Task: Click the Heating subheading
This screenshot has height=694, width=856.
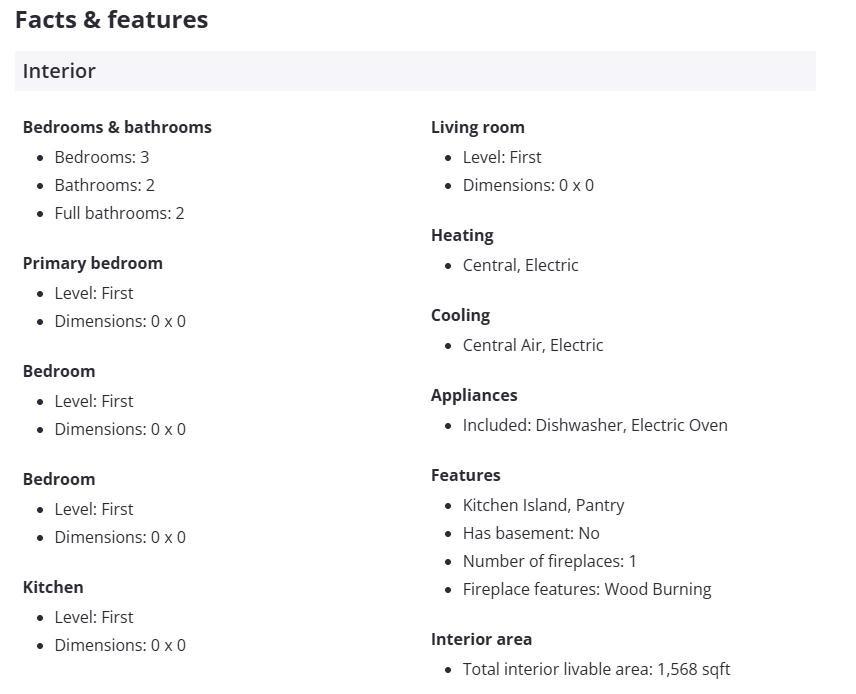Action: [462, 235]
